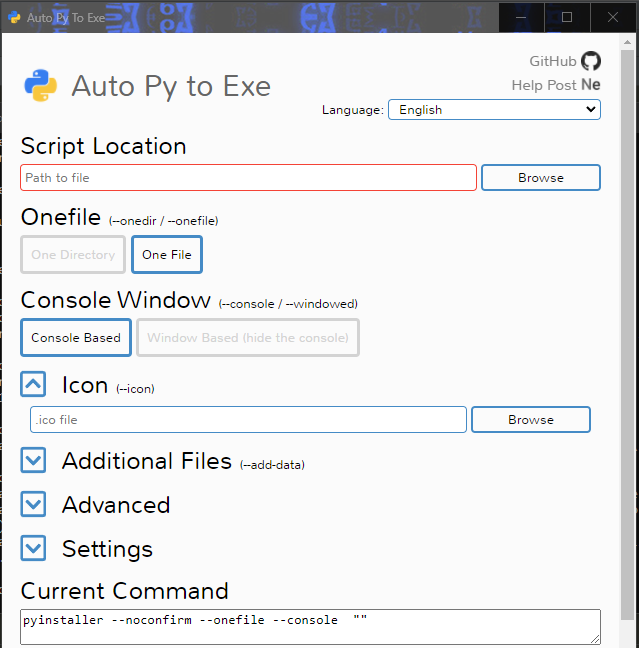The height and width of the screenshot is (648, 639).
Task: Expand the Settings section
Action: [34, 548]
